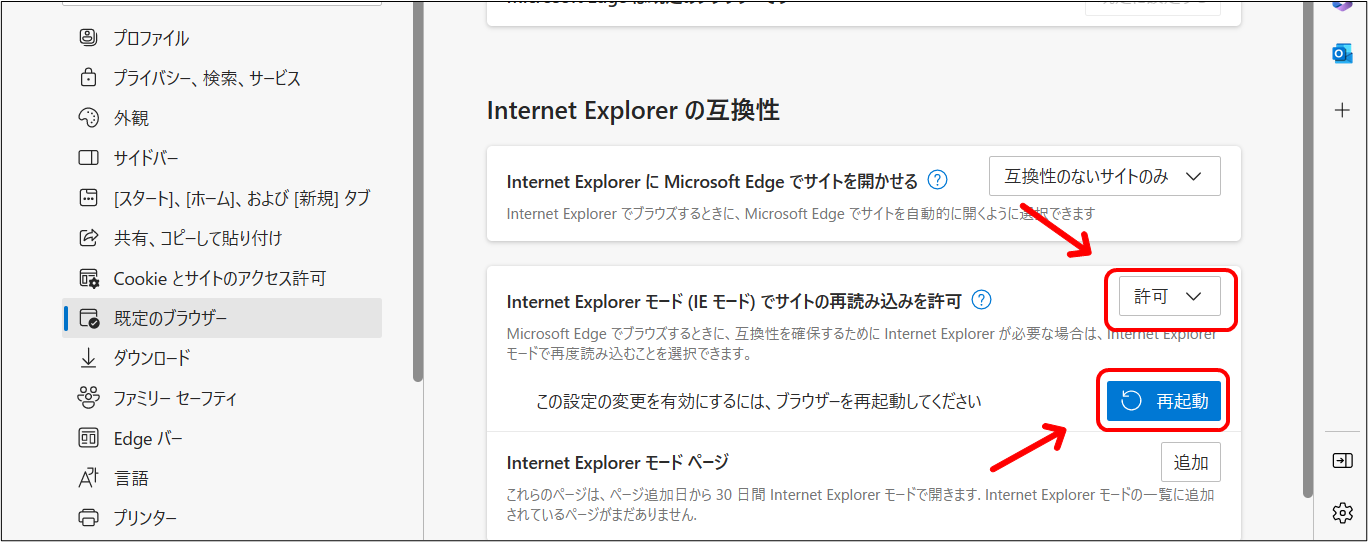
Task: Open the ダウンロード settings section
Action: click(x=222, y=358)
